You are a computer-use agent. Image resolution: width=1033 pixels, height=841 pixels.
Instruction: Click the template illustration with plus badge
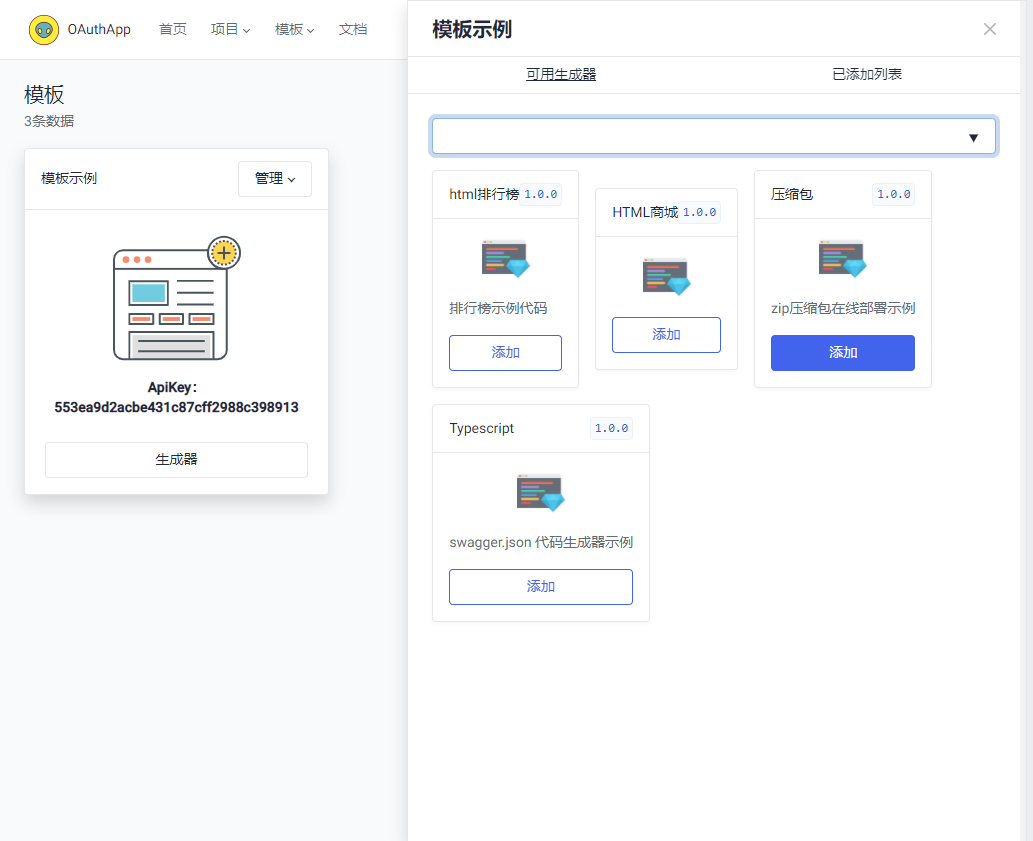pos(177,298)
